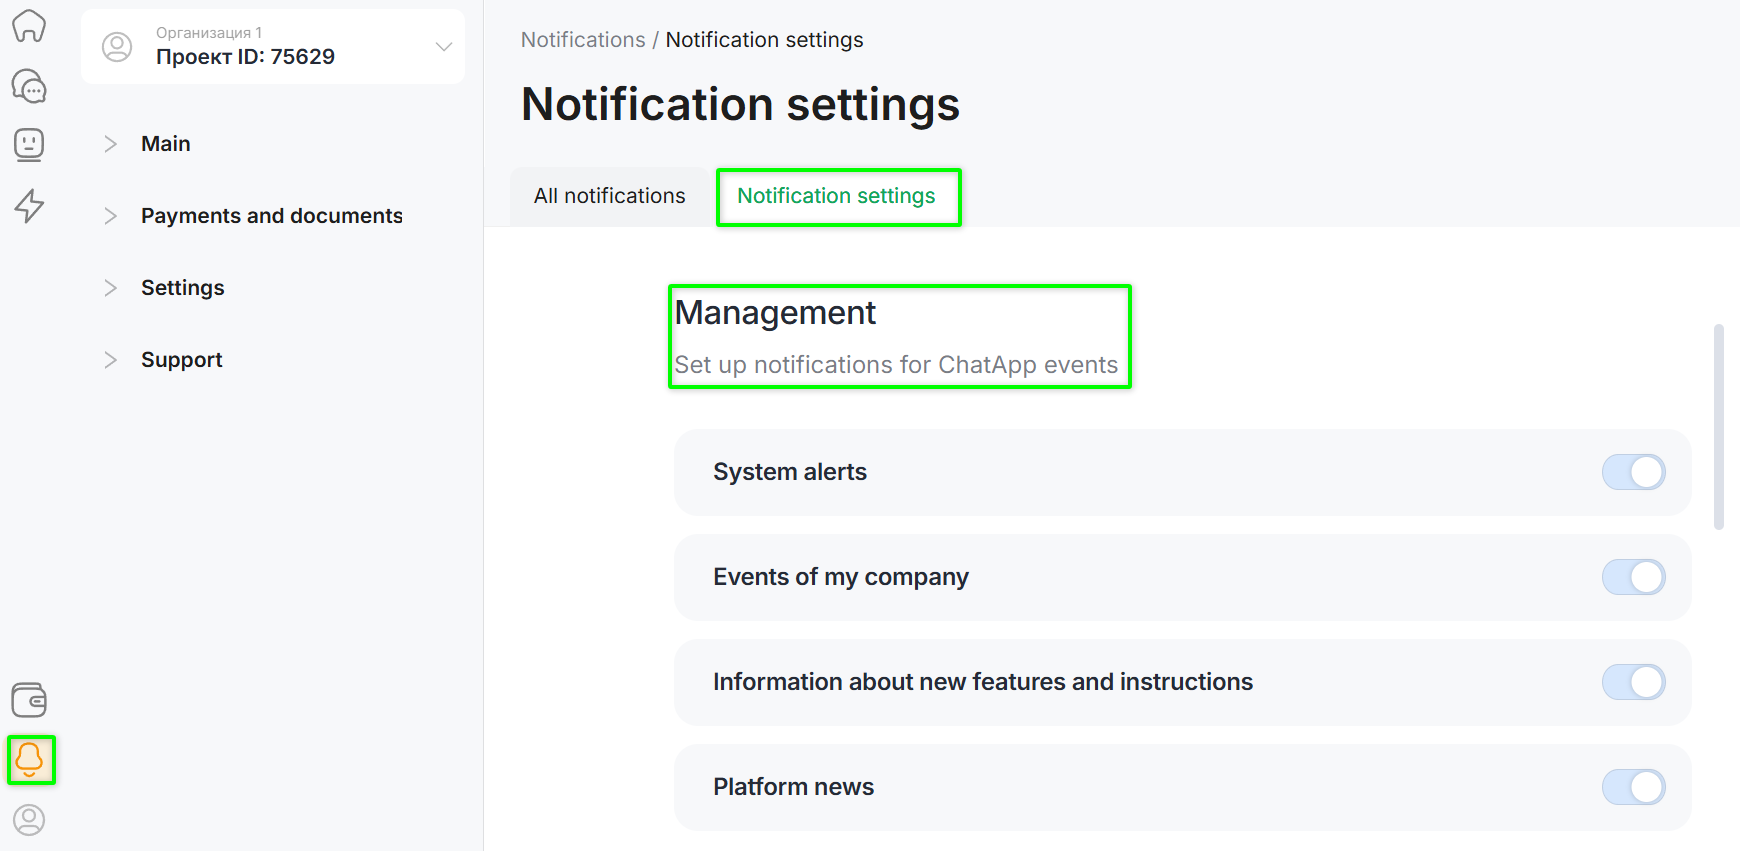The width and height of the screenshot is (1740, 851).
Task: Toggle the System alerts switch
Action: [x=1633, y=472]
